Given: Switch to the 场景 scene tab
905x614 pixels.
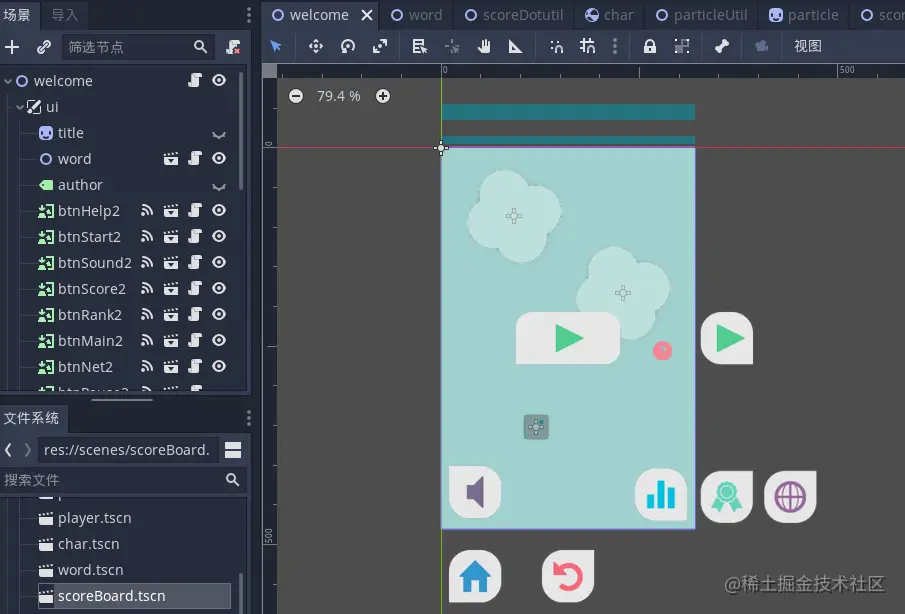Looking at the screenshot, I should pos(17,14).
